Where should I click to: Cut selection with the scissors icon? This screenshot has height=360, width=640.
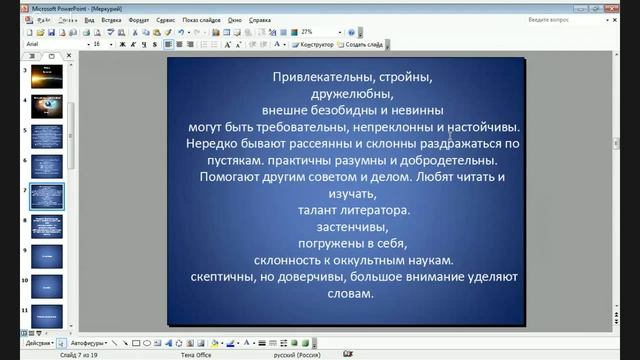135,32
